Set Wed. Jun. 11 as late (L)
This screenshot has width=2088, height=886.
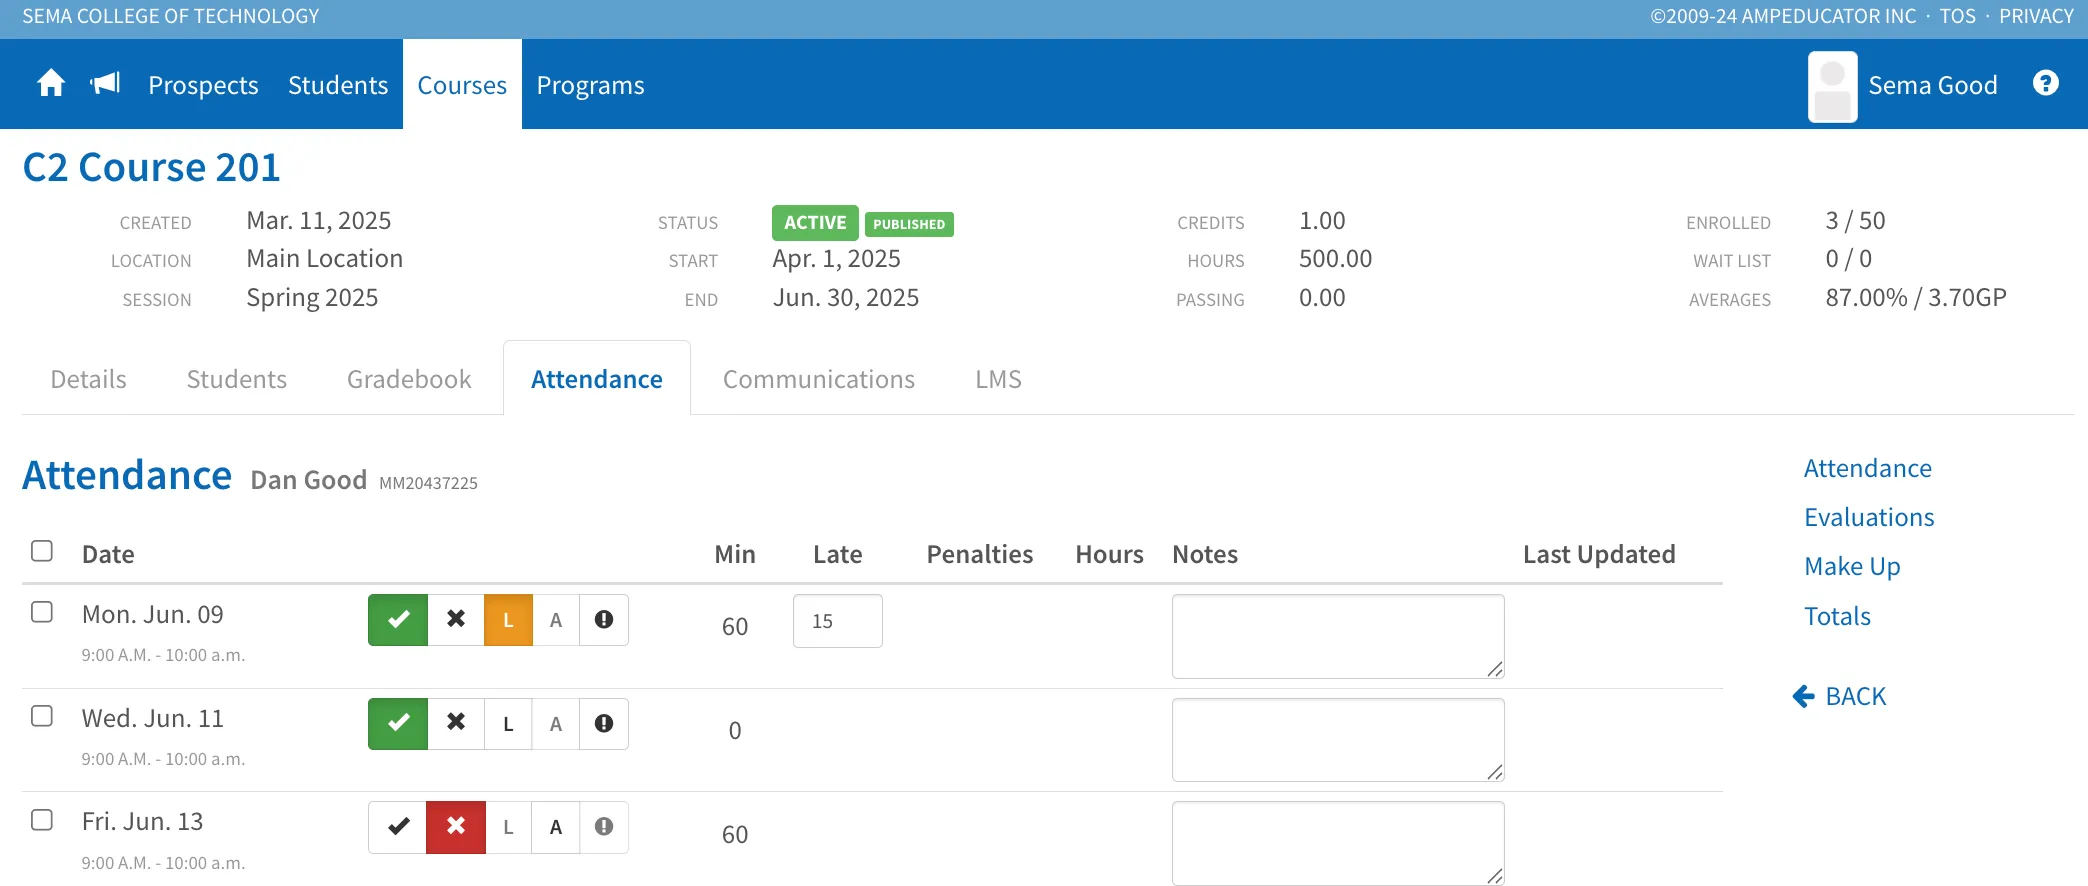pos(508,724)
